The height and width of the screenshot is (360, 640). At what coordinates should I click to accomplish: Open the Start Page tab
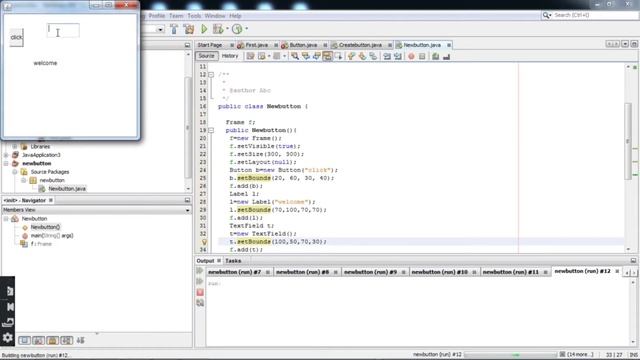[x=210, y=45]
